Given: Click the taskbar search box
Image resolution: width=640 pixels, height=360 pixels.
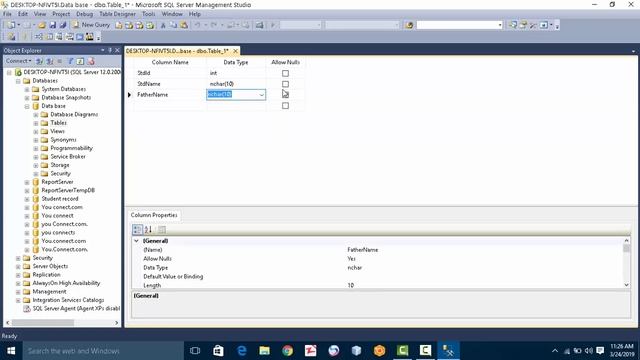Looking at the screenshot, I should 103,351.
